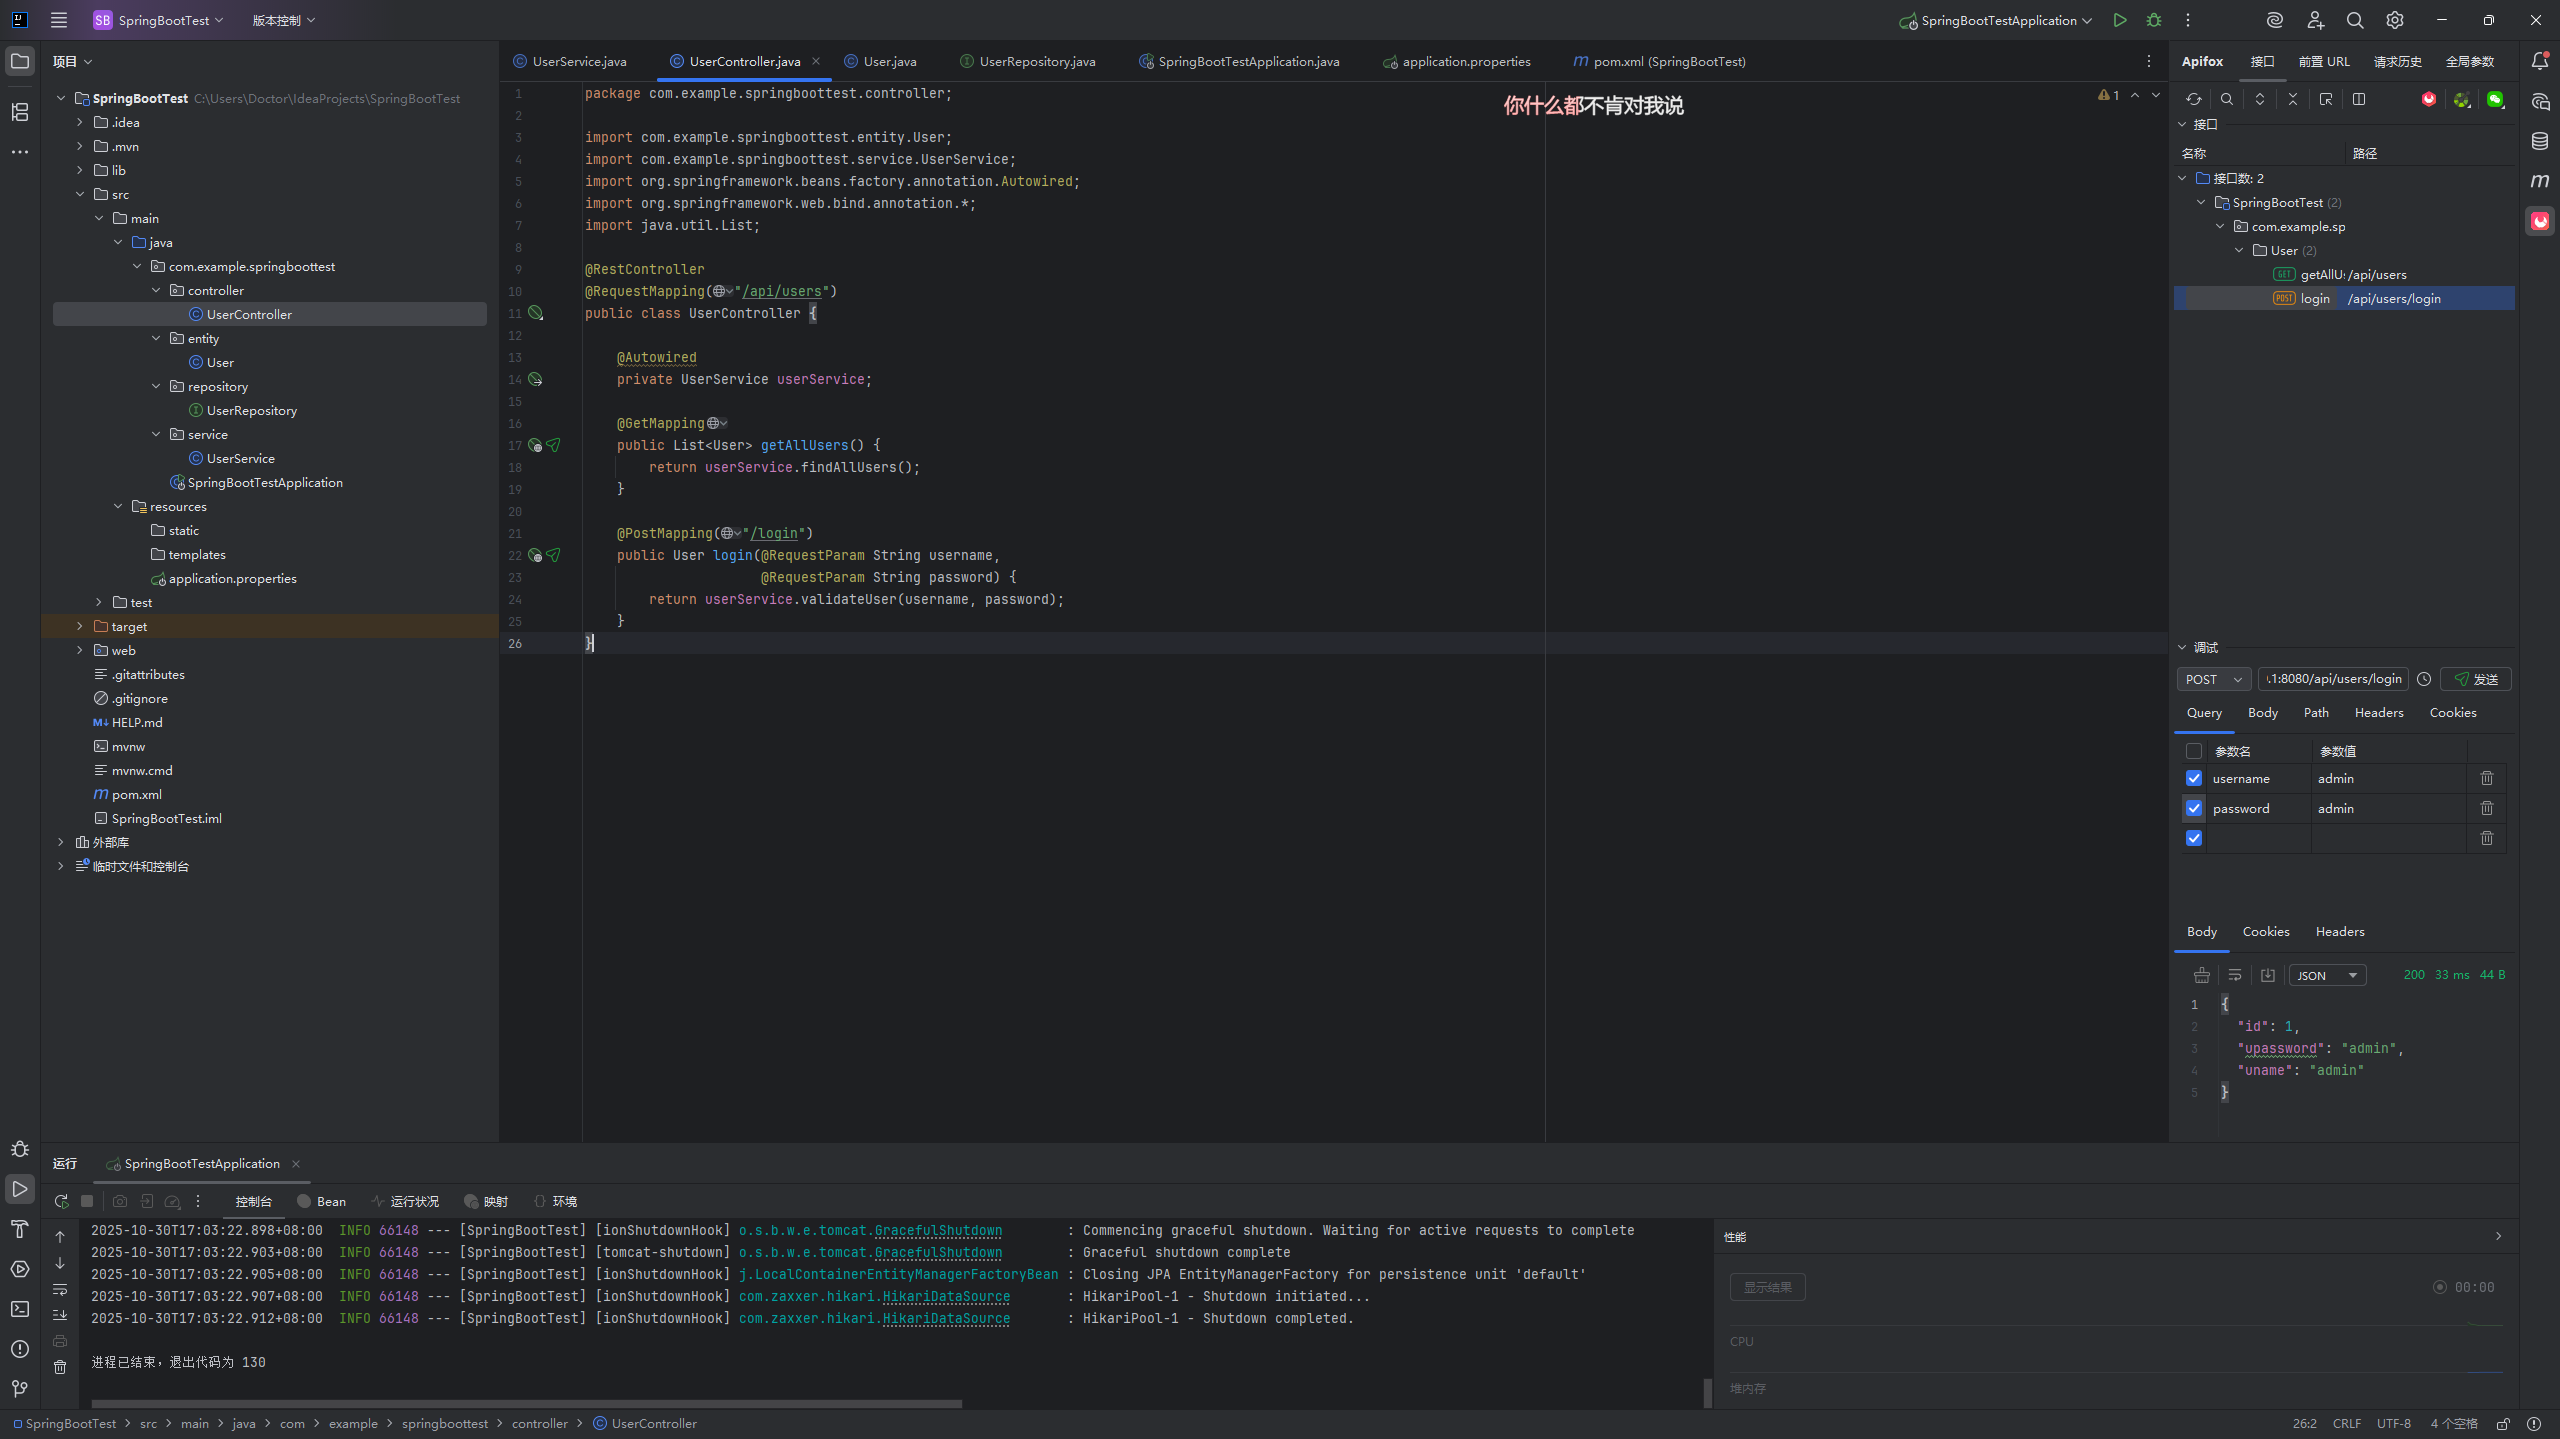This screenshot has height=1439, width=2560.
Task: Click the request URL input field
Action: tap(2333, 679)
